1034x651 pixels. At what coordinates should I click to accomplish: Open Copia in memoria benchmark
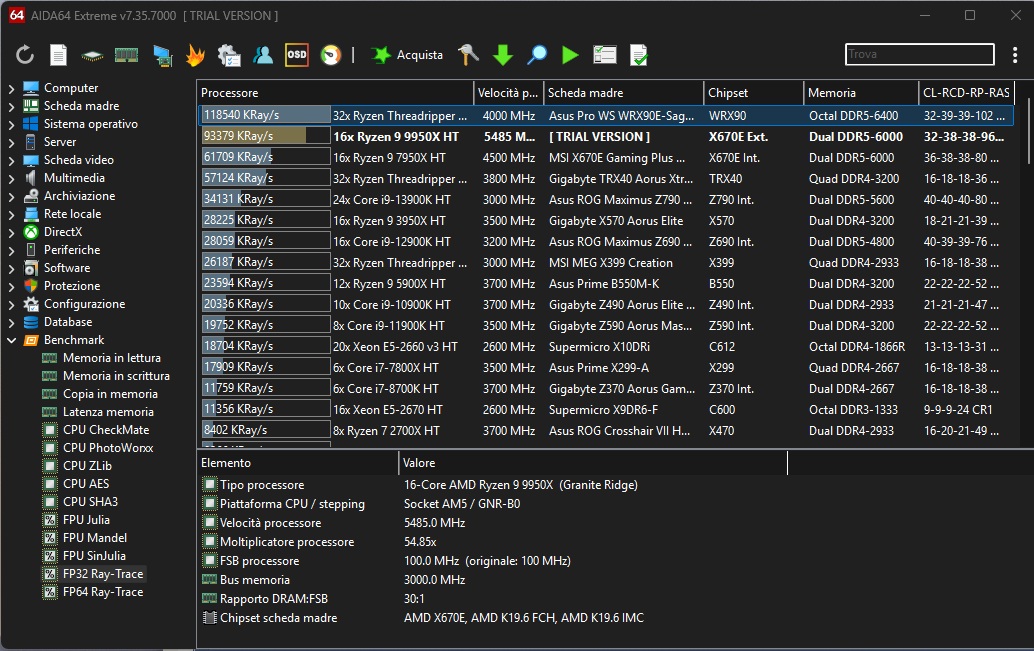click(x=110, y=394)
